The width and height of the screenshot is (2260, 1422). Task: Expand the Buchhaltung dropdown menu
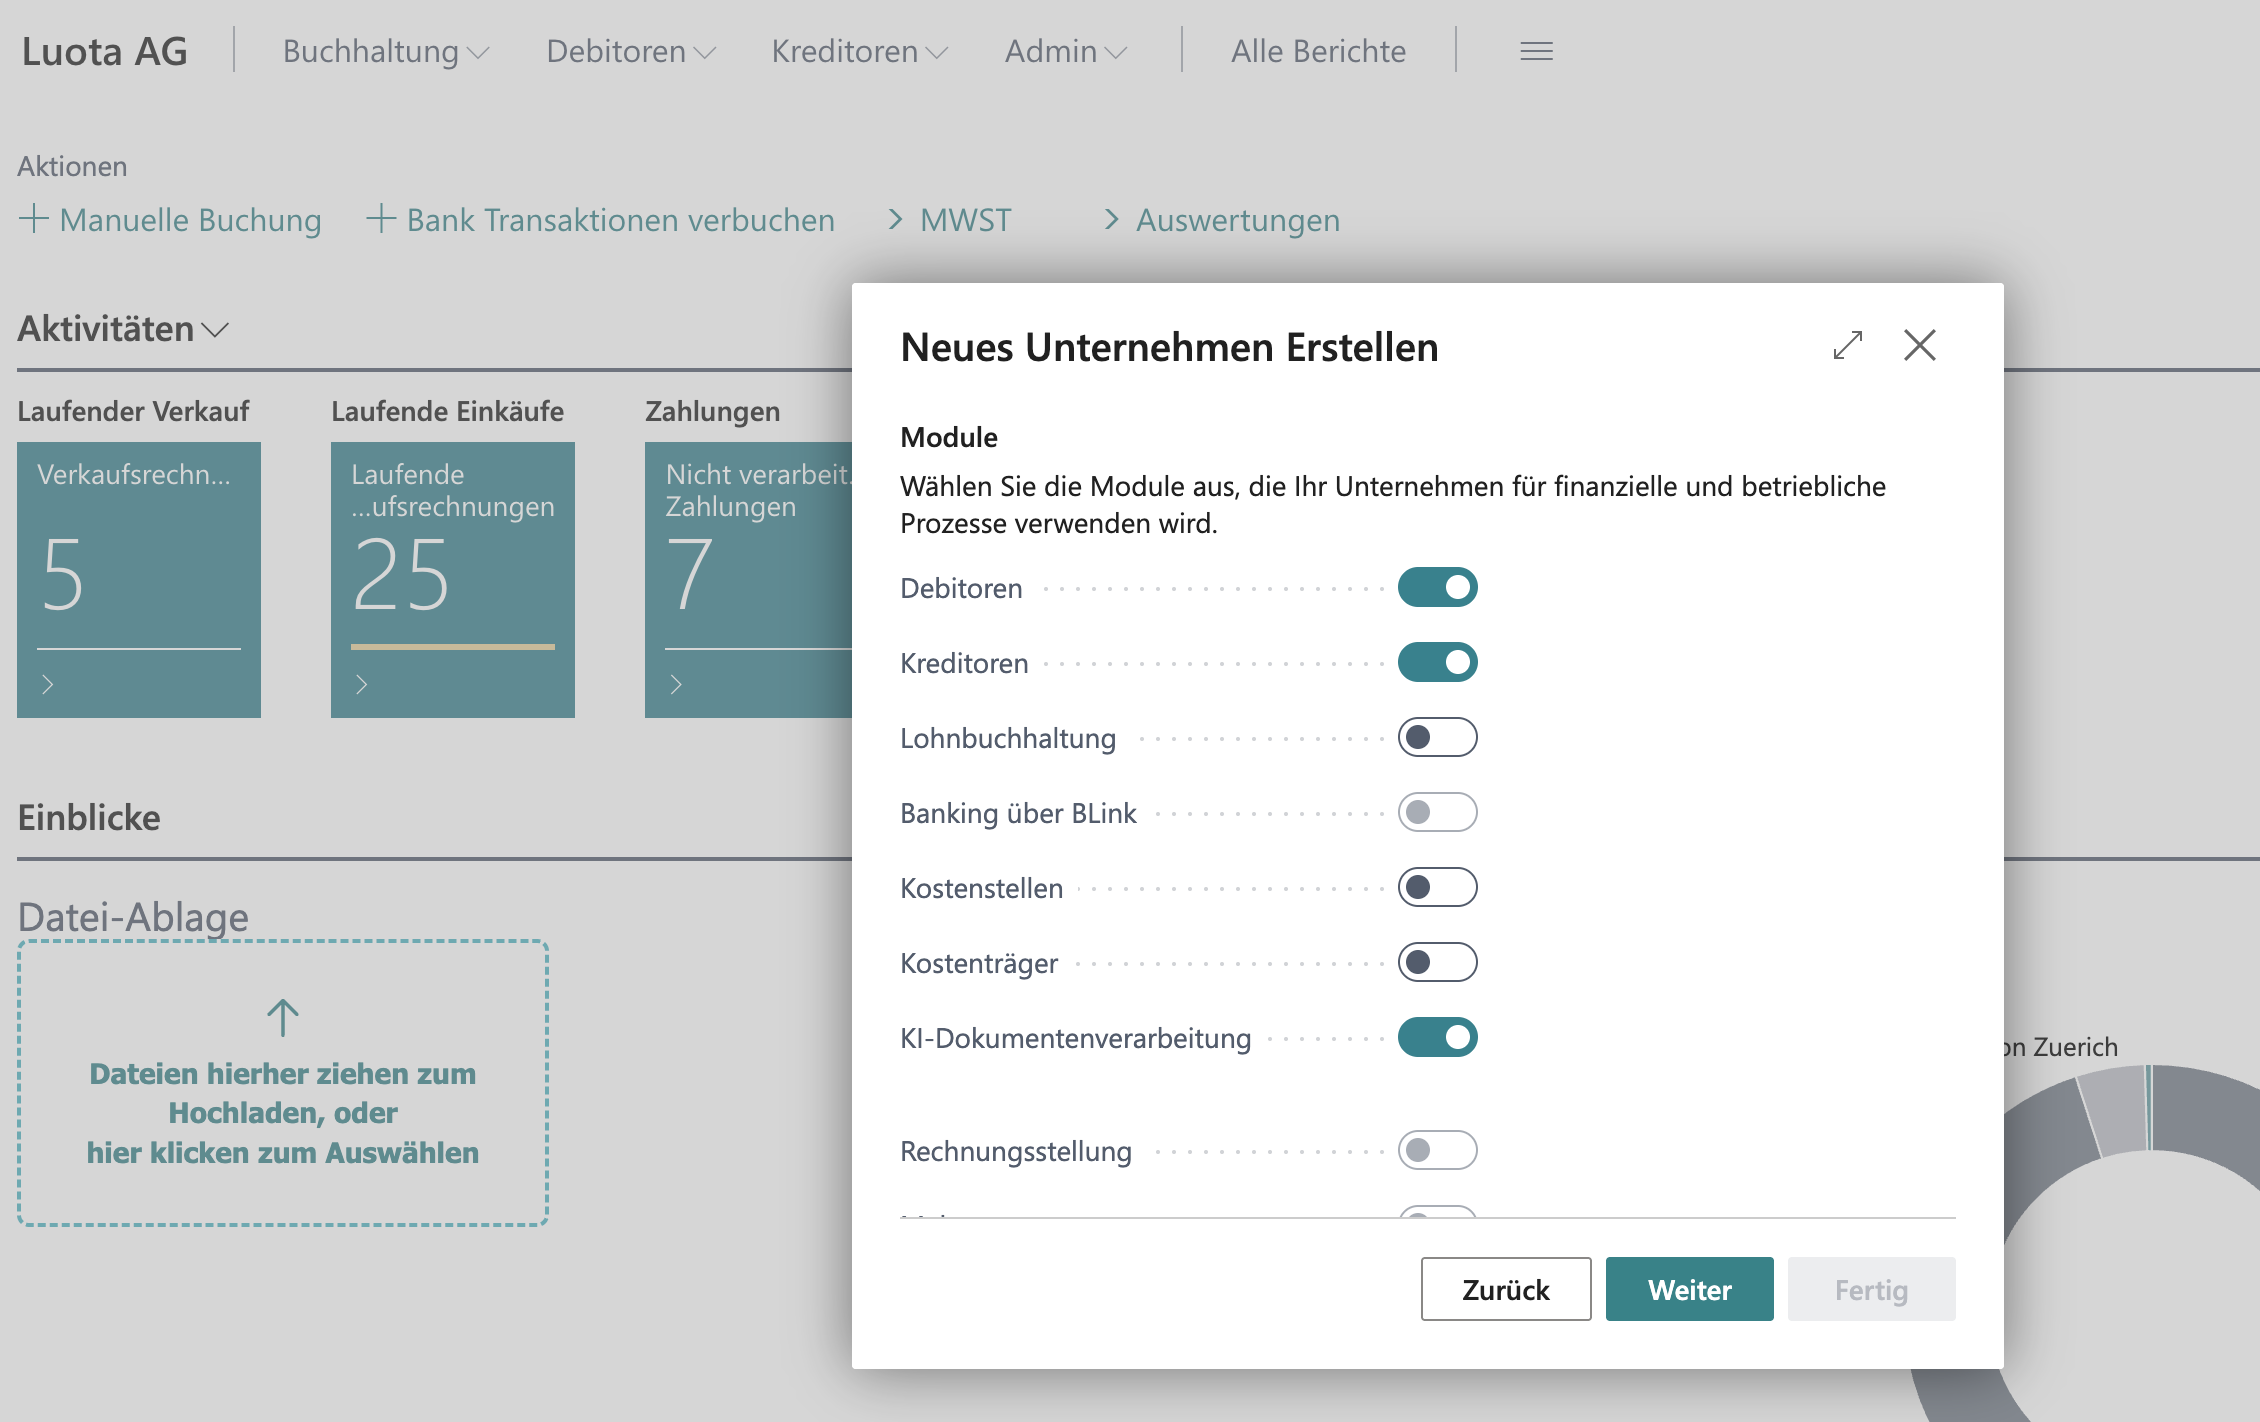pos(386,51)
